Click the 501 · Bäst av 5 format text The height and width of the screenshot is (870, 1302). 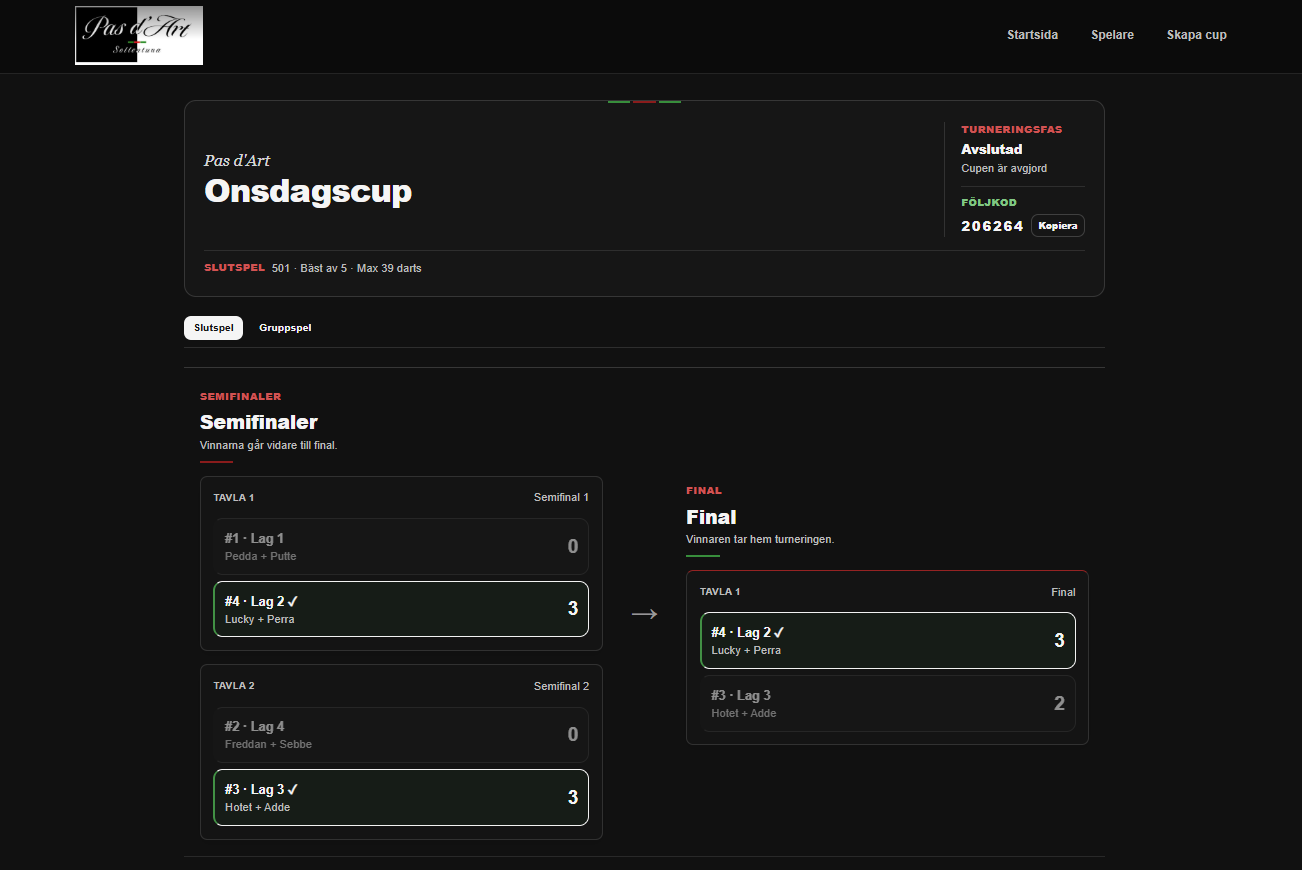pyautogui.click(x=346, y=268)
